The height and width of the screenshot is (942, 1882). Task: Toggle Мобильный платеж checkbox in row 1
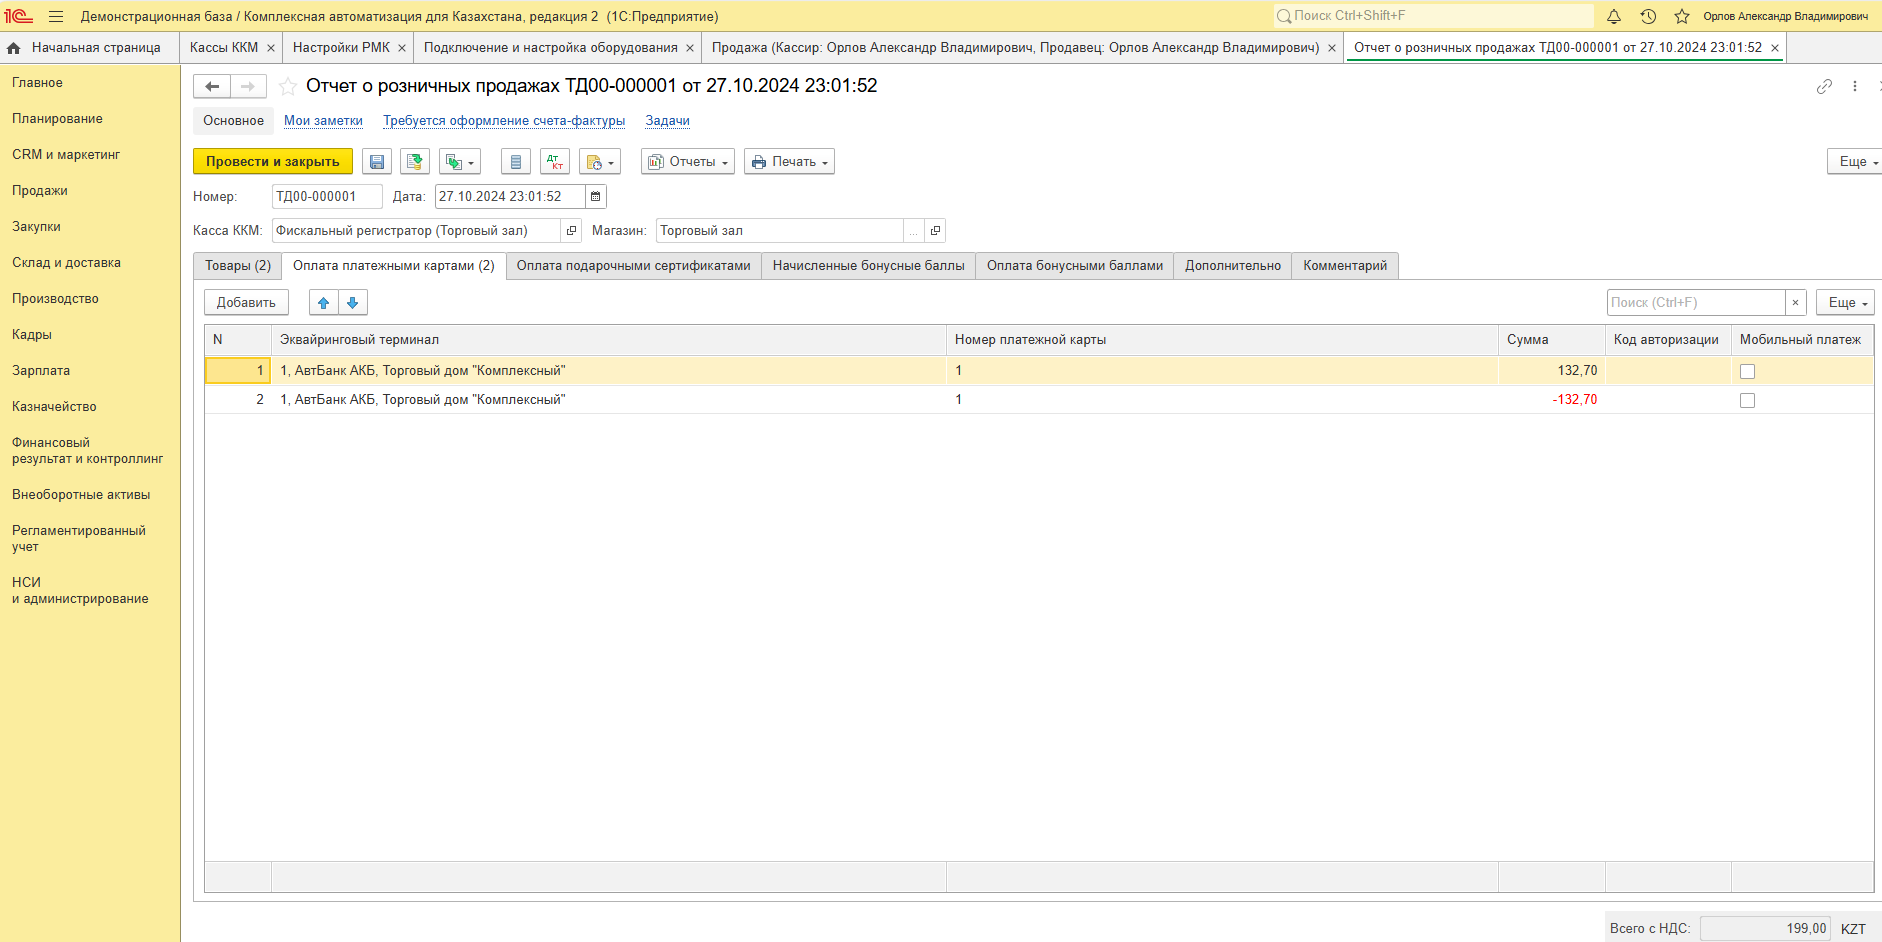pyautogui.click(x=1747, y=371)
